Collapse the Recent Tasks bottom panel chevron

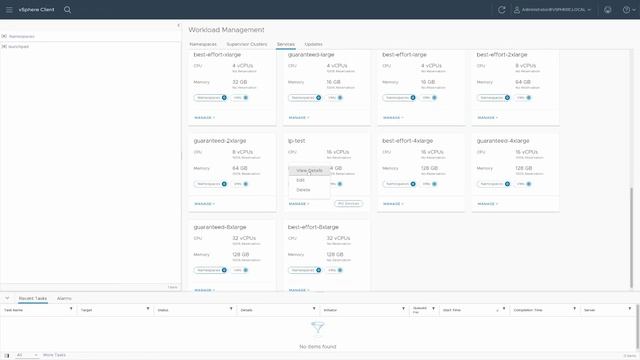[x=7, y=298]
